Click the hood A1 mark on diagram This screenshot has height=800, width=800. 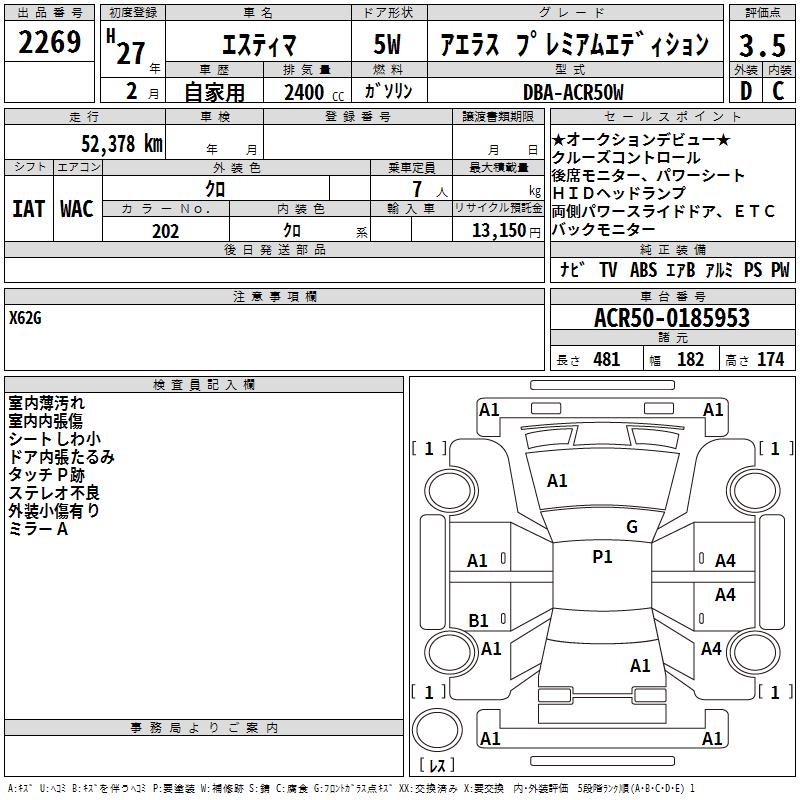coord(557,481)
